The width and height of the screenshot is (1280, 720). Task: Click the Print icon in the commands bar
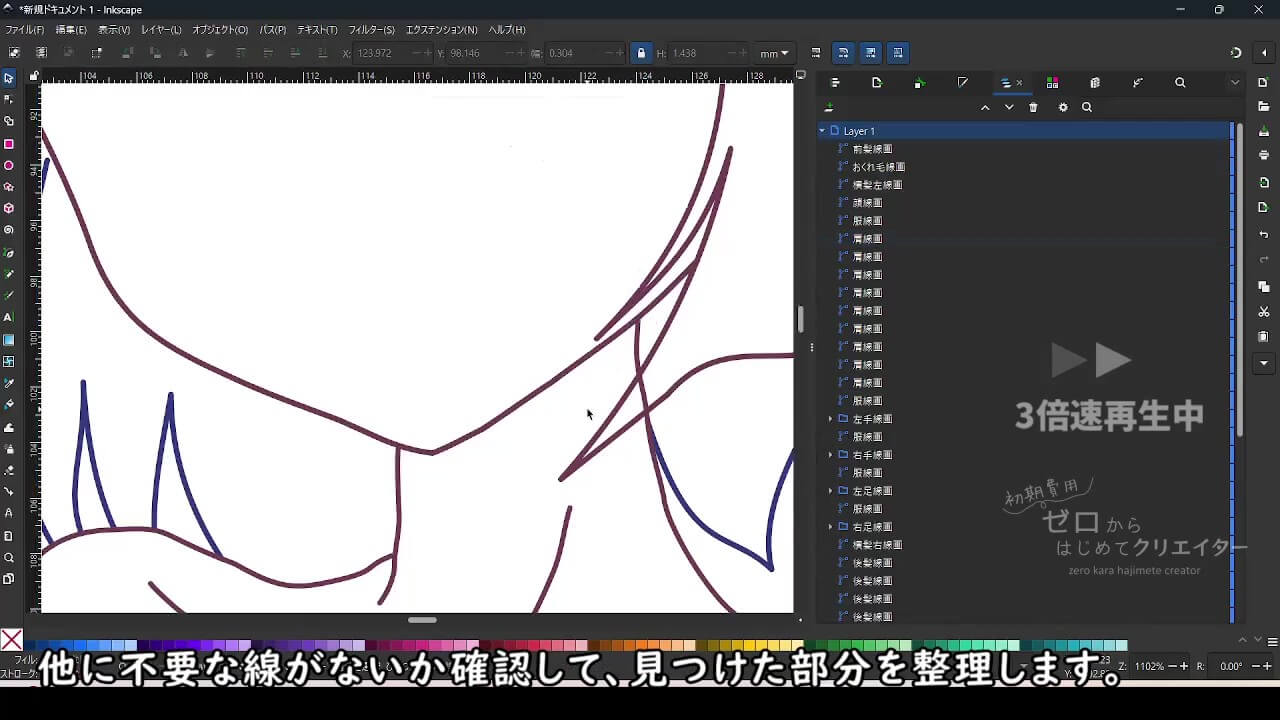[x=1264, y=155]
